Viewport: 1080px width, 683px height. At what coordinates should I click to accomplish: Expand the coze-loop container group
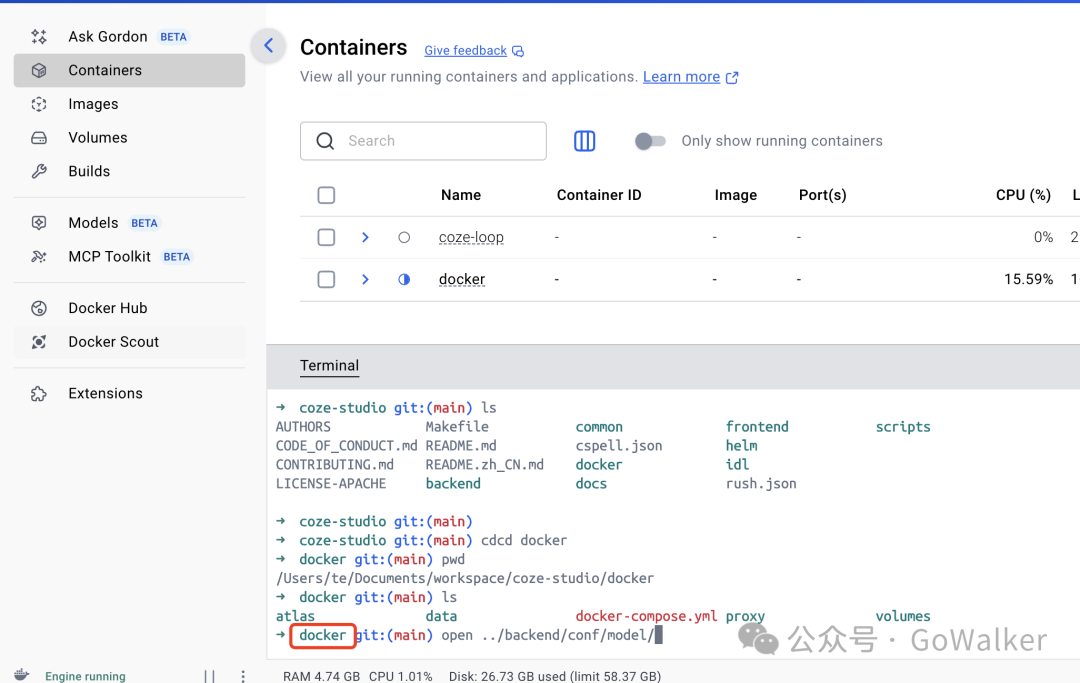pos(366,238)
